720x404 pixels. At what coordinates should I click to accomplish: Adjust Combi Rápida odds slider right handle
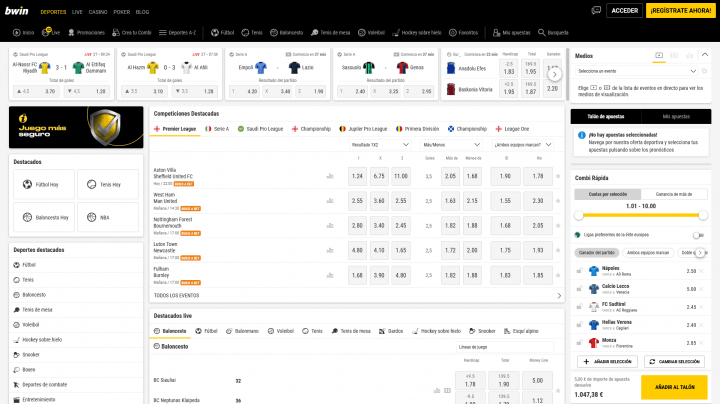tap(703, 215)
